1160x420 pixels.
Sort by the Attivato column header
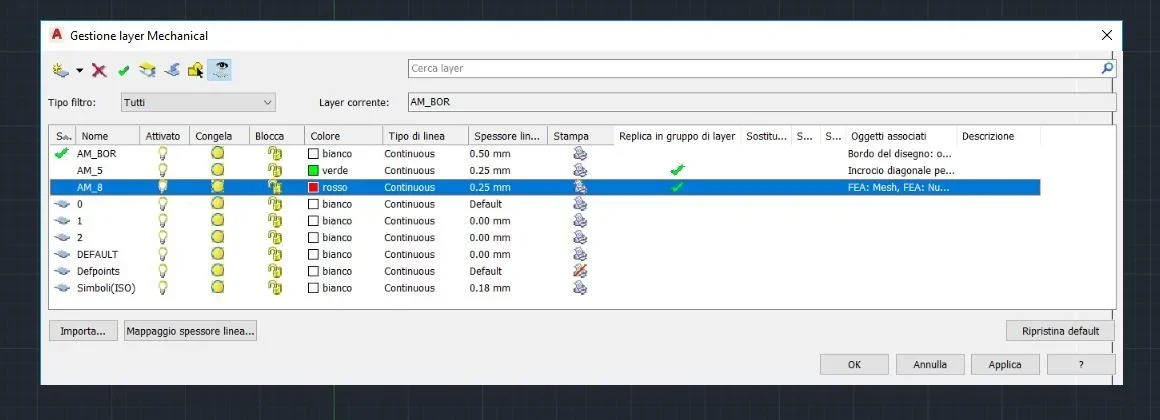click(x=165, y=136)
